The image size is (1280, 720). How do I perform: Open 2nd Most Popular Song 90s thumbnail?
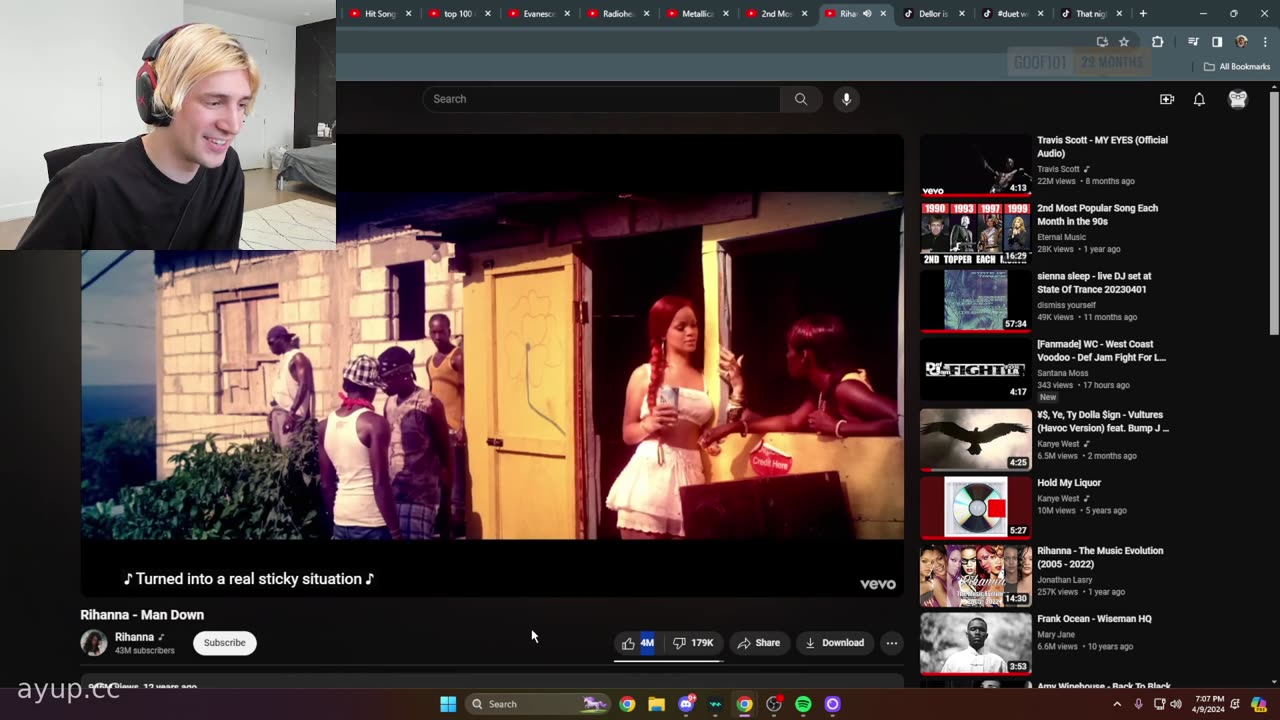point(975,233)
